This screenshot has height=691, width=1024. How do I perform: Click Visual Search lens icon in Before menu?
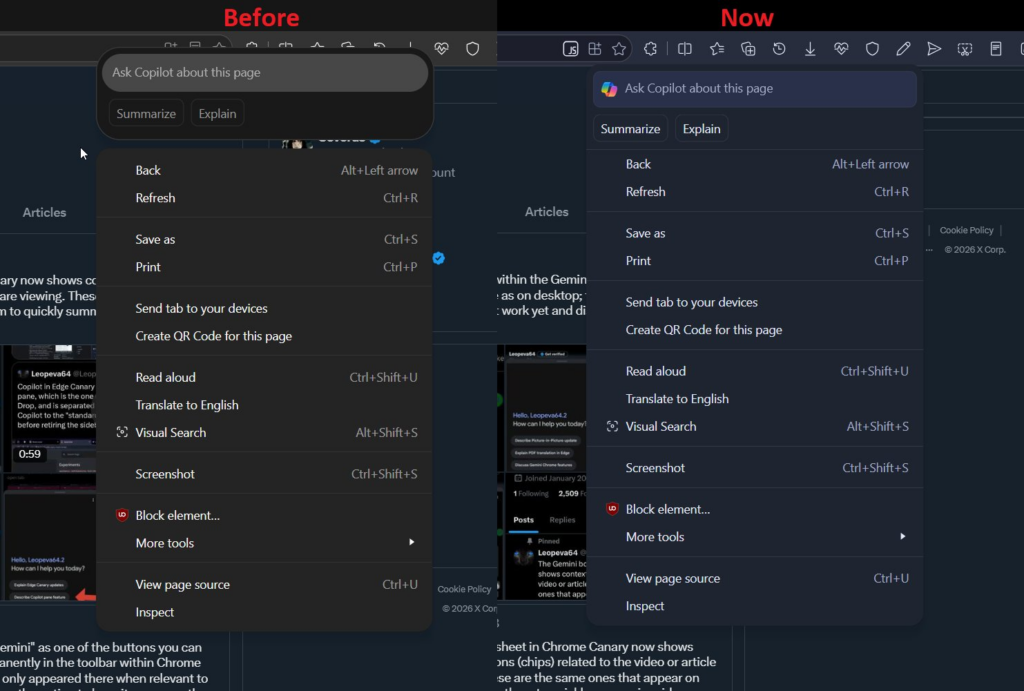click(x=121, y=432)
